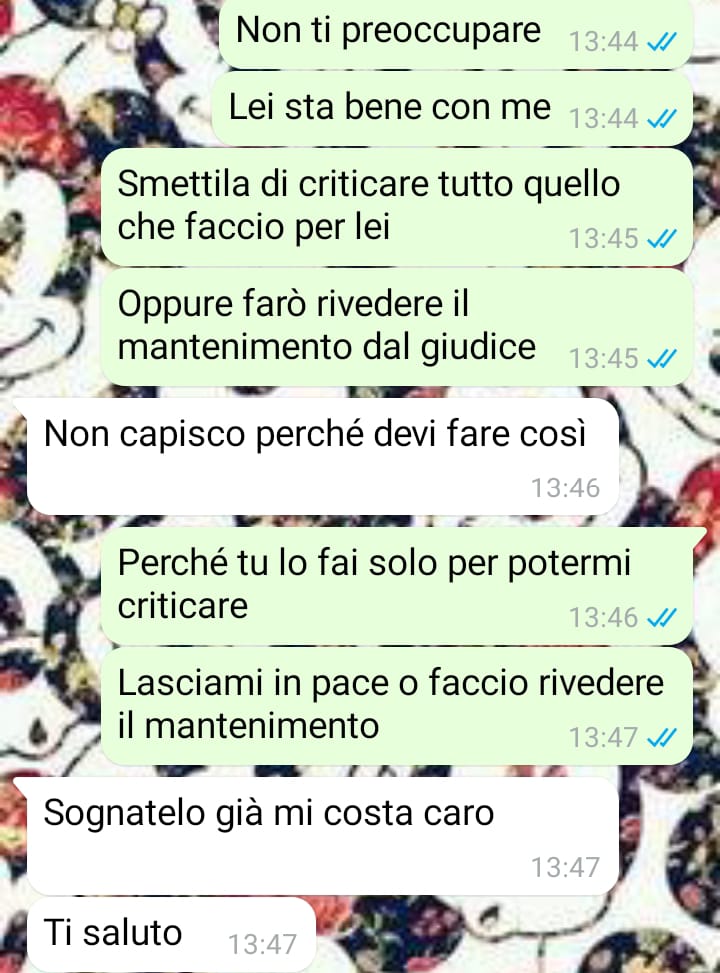Tap the double-check icon on "Smettila di criticare" message
720x973 pixels.
(662, 239)
